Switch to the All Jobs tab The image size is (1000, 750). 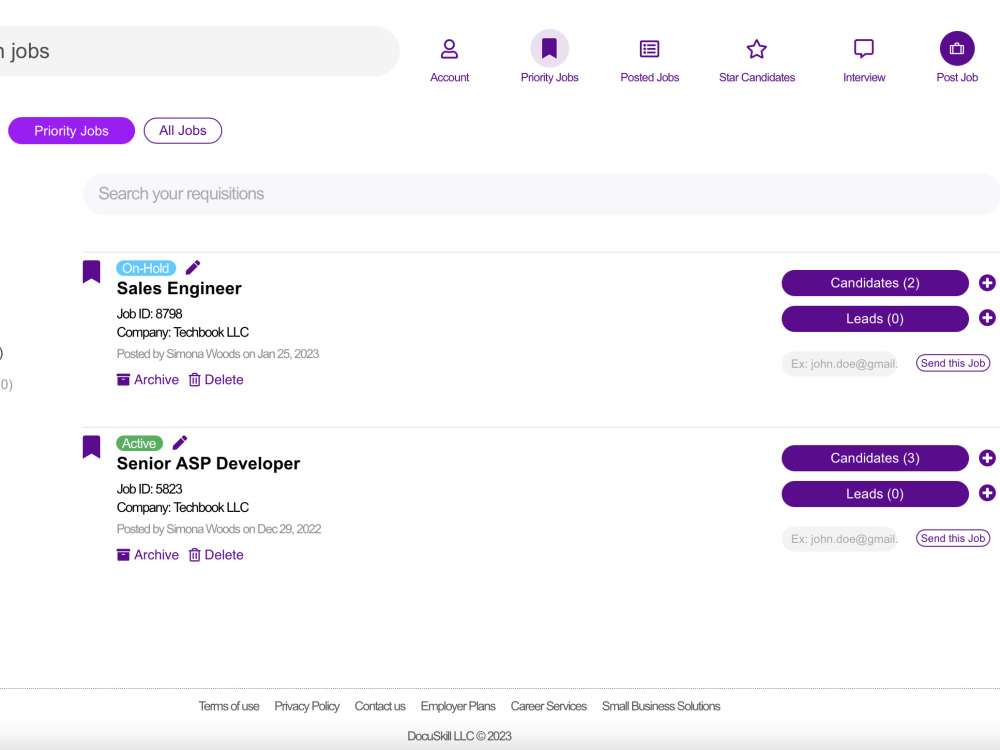pyautogui.click(x=183, y=130)
